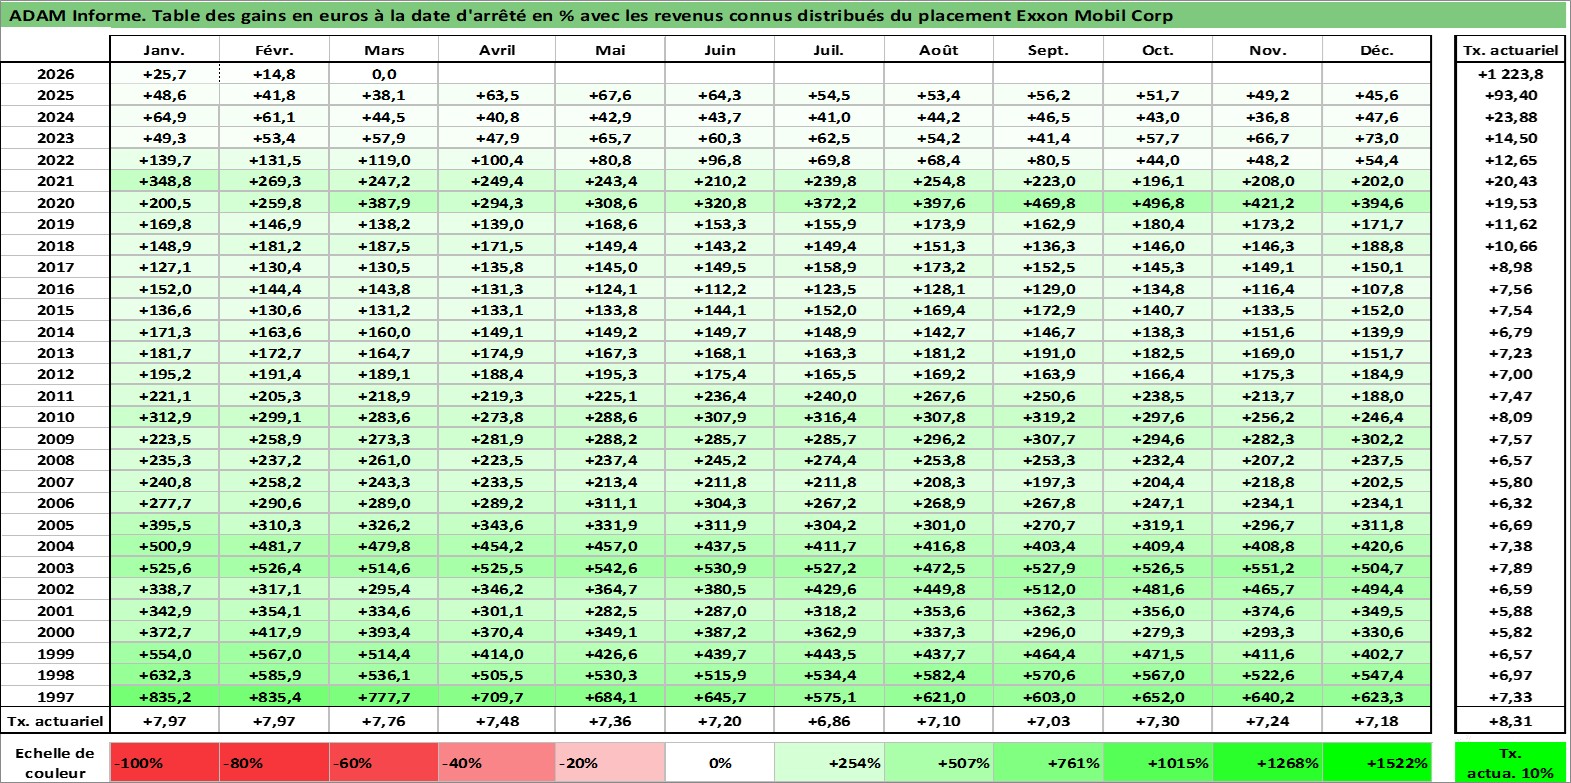
Task: Click the +93,40 actuarial rate for 2025
Action: point(1510,95)
